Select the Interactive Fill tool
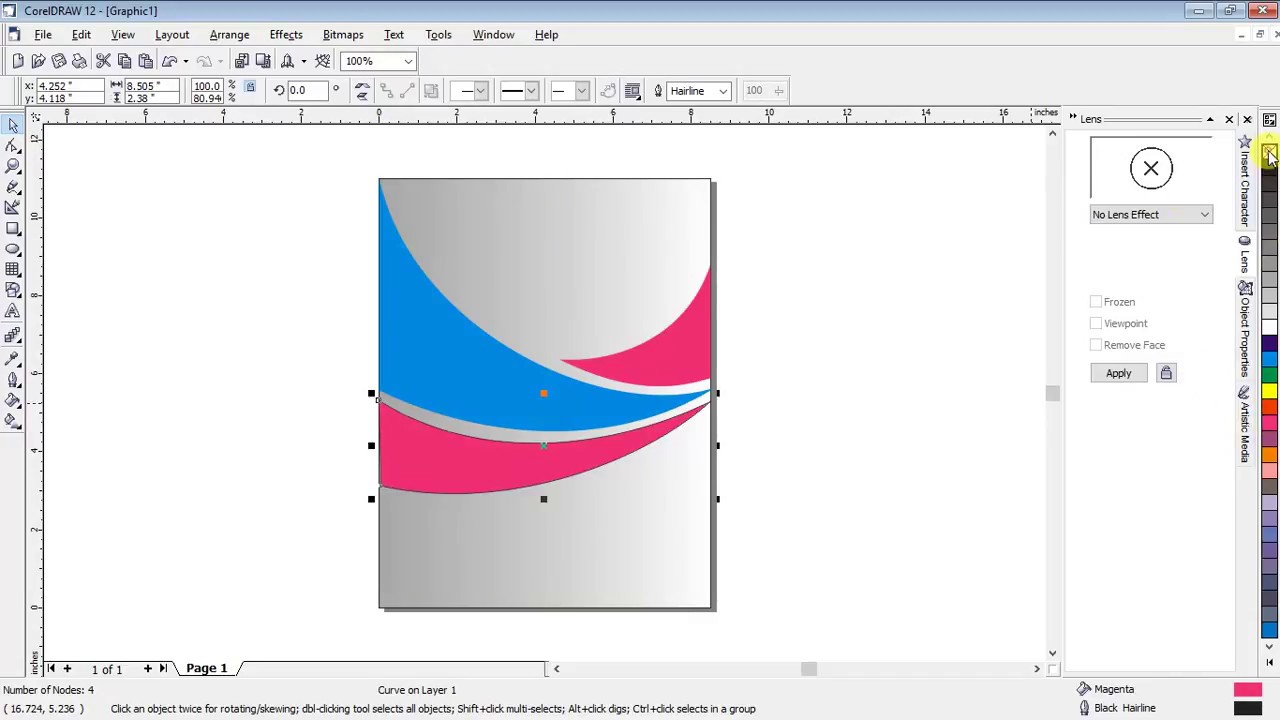 (13, 420)
